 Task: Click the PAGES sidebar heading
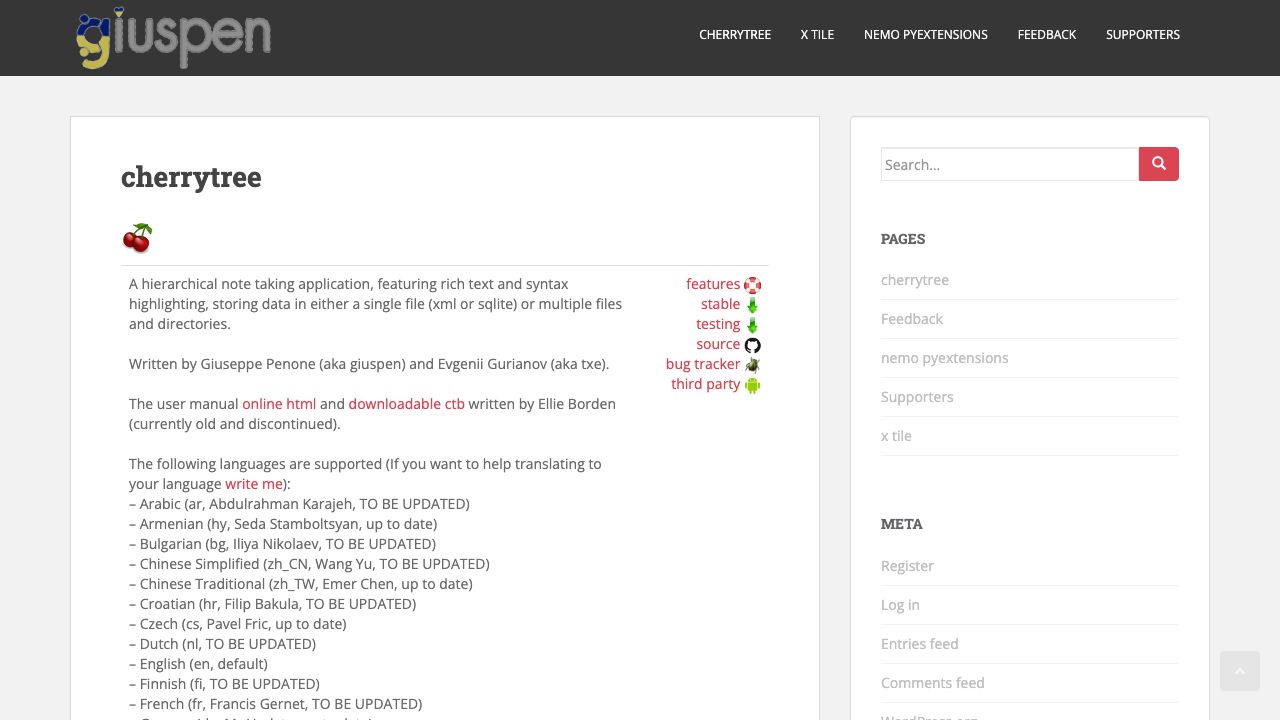pyautogui.click(x=903, y=239)
